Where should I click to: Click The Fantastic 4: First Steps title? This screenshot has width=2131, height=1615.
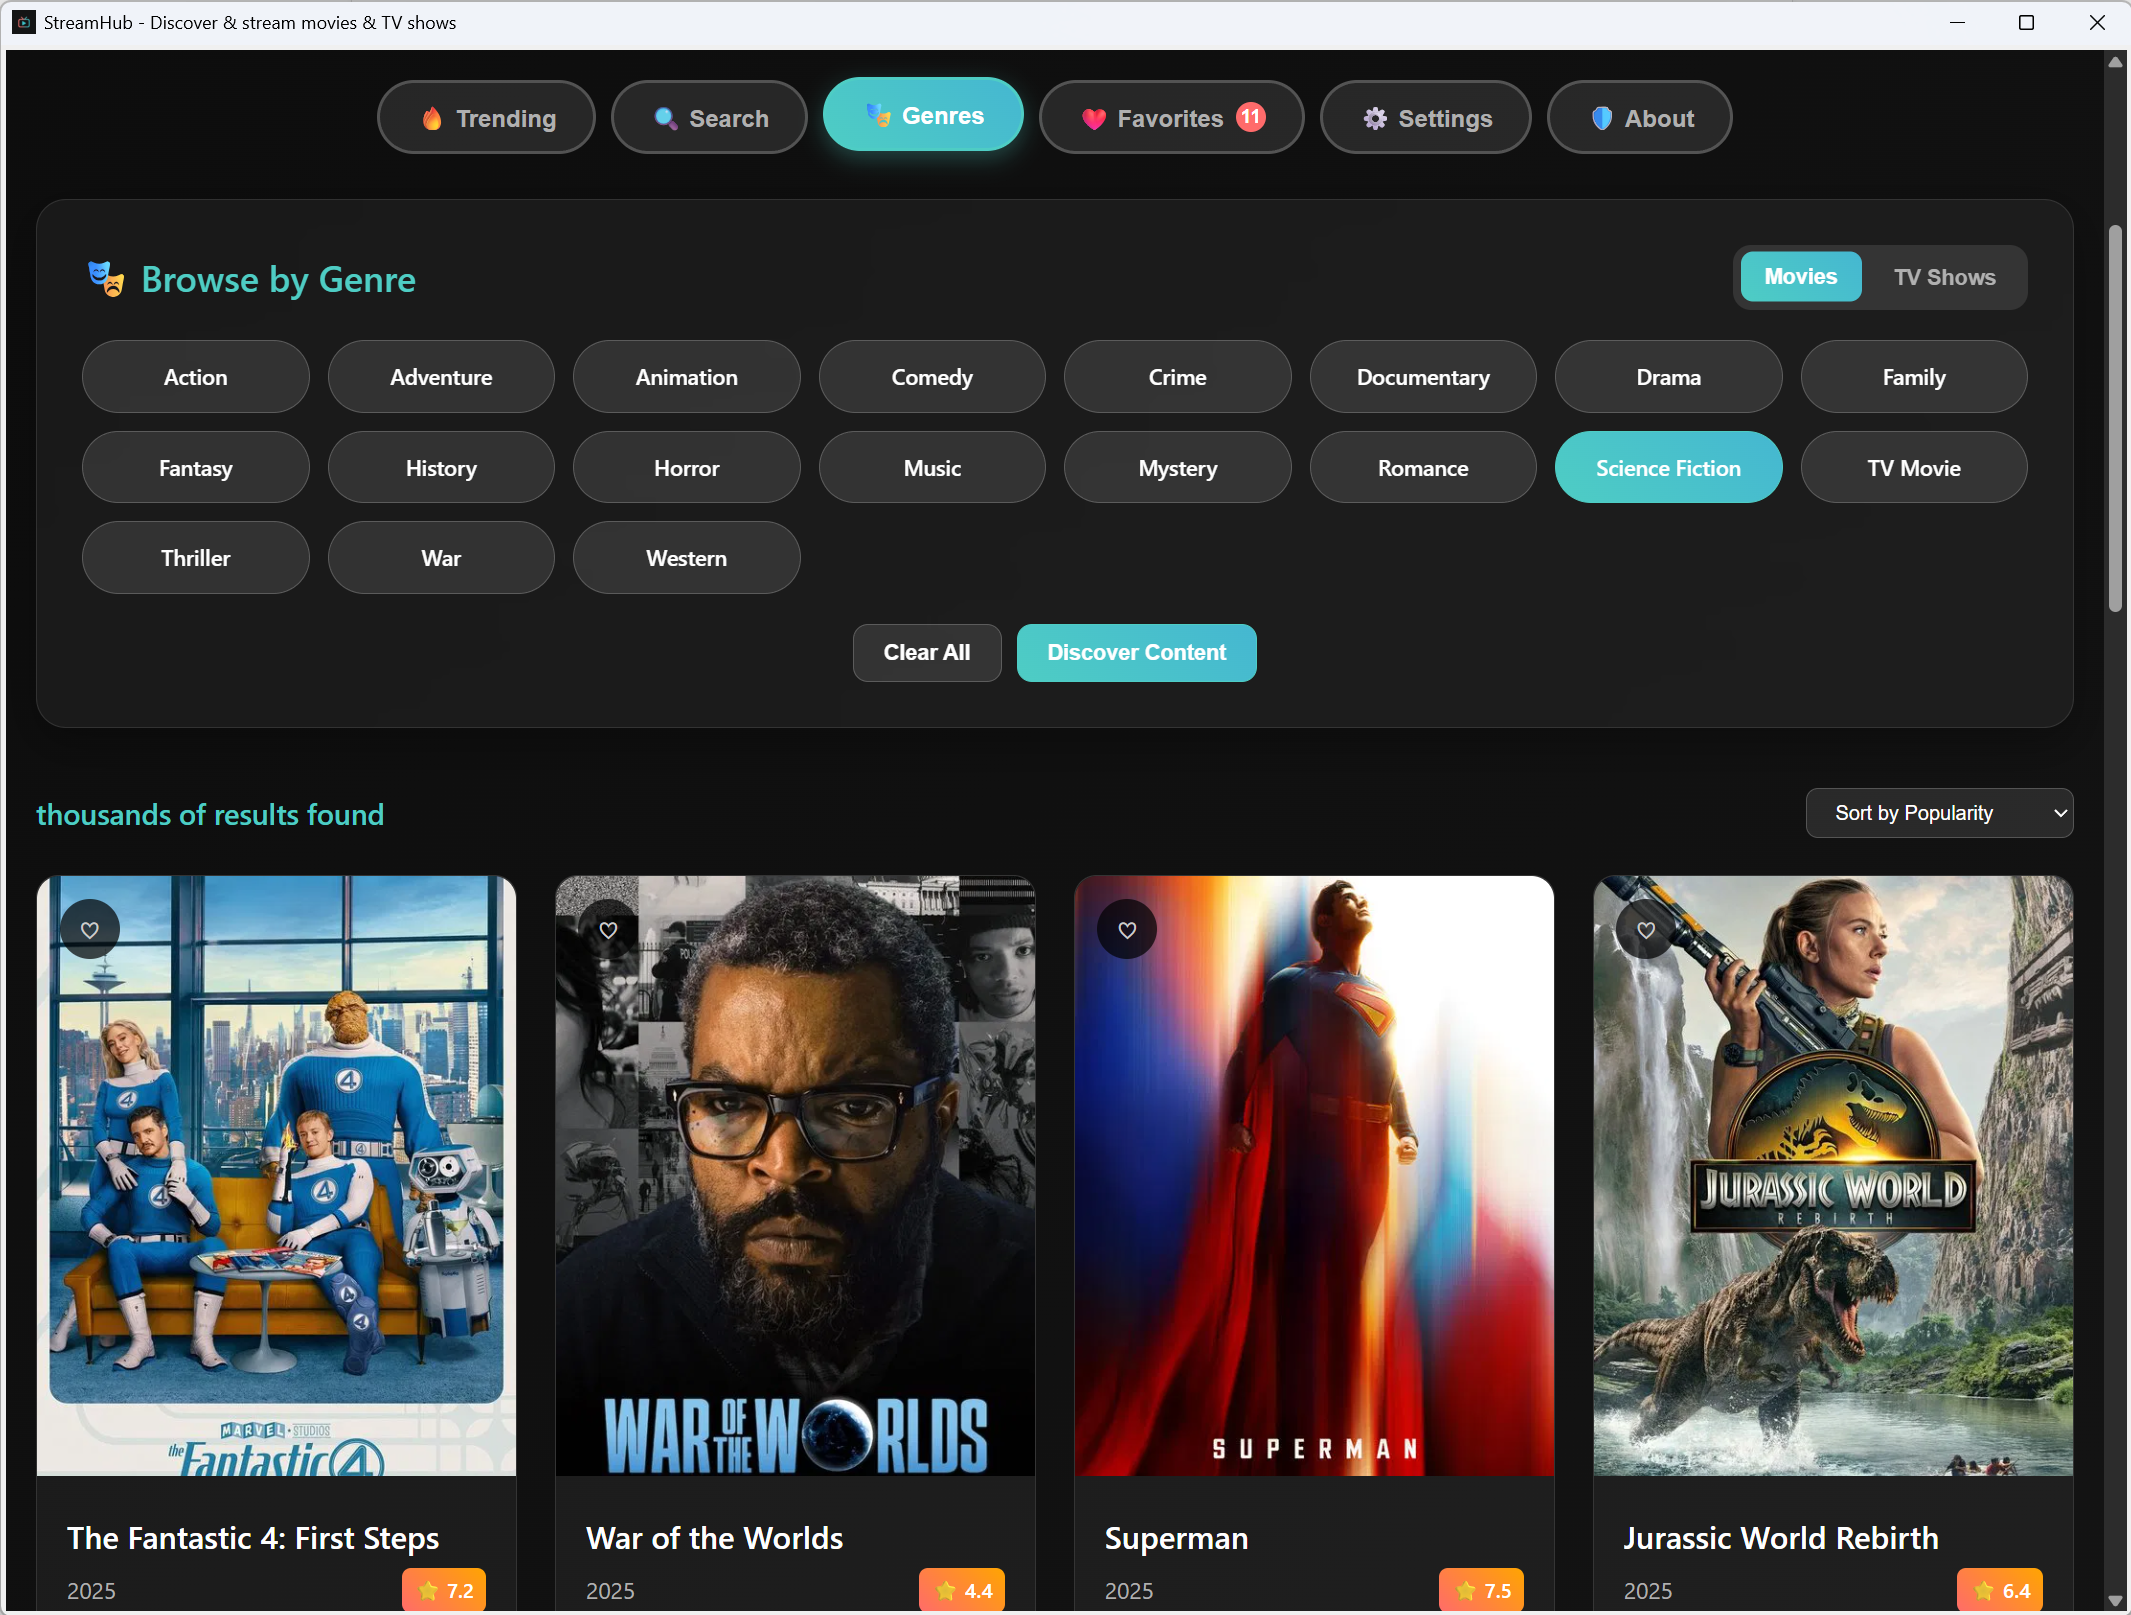click(x=253, y=1538)
